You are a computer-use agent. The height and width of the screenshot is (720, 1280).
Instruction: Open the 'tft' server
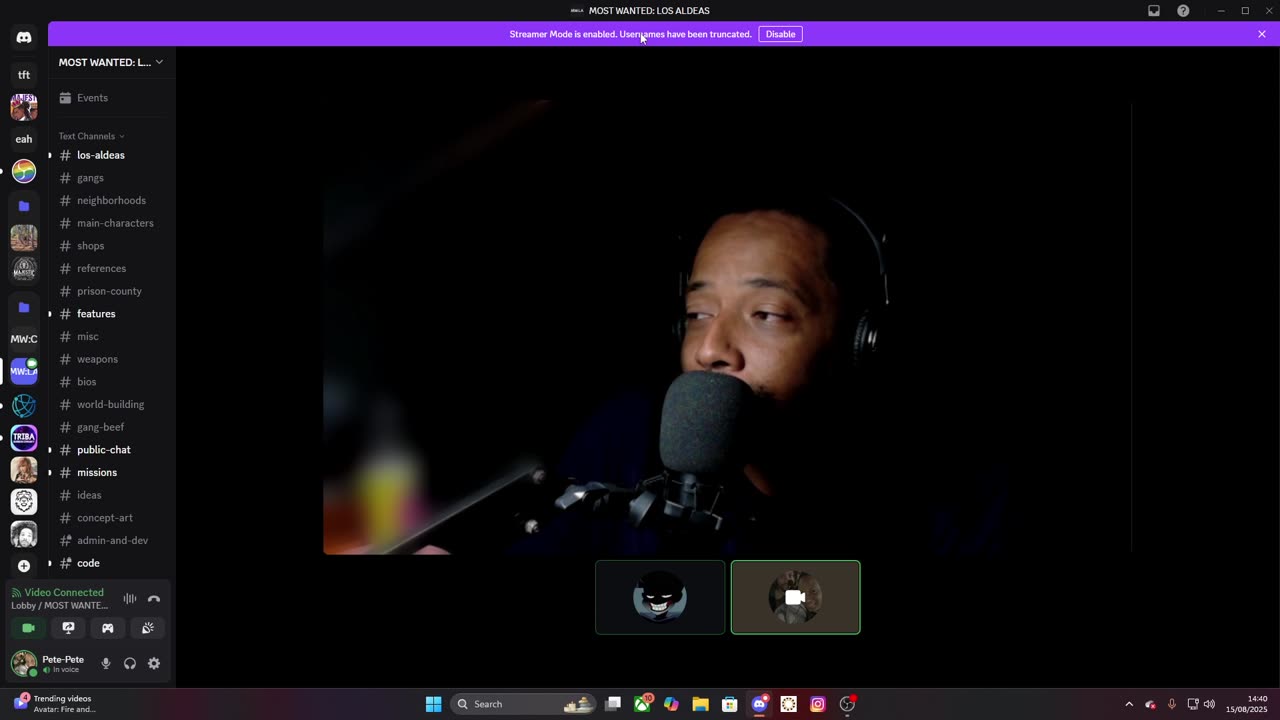(x=24, y=75)
